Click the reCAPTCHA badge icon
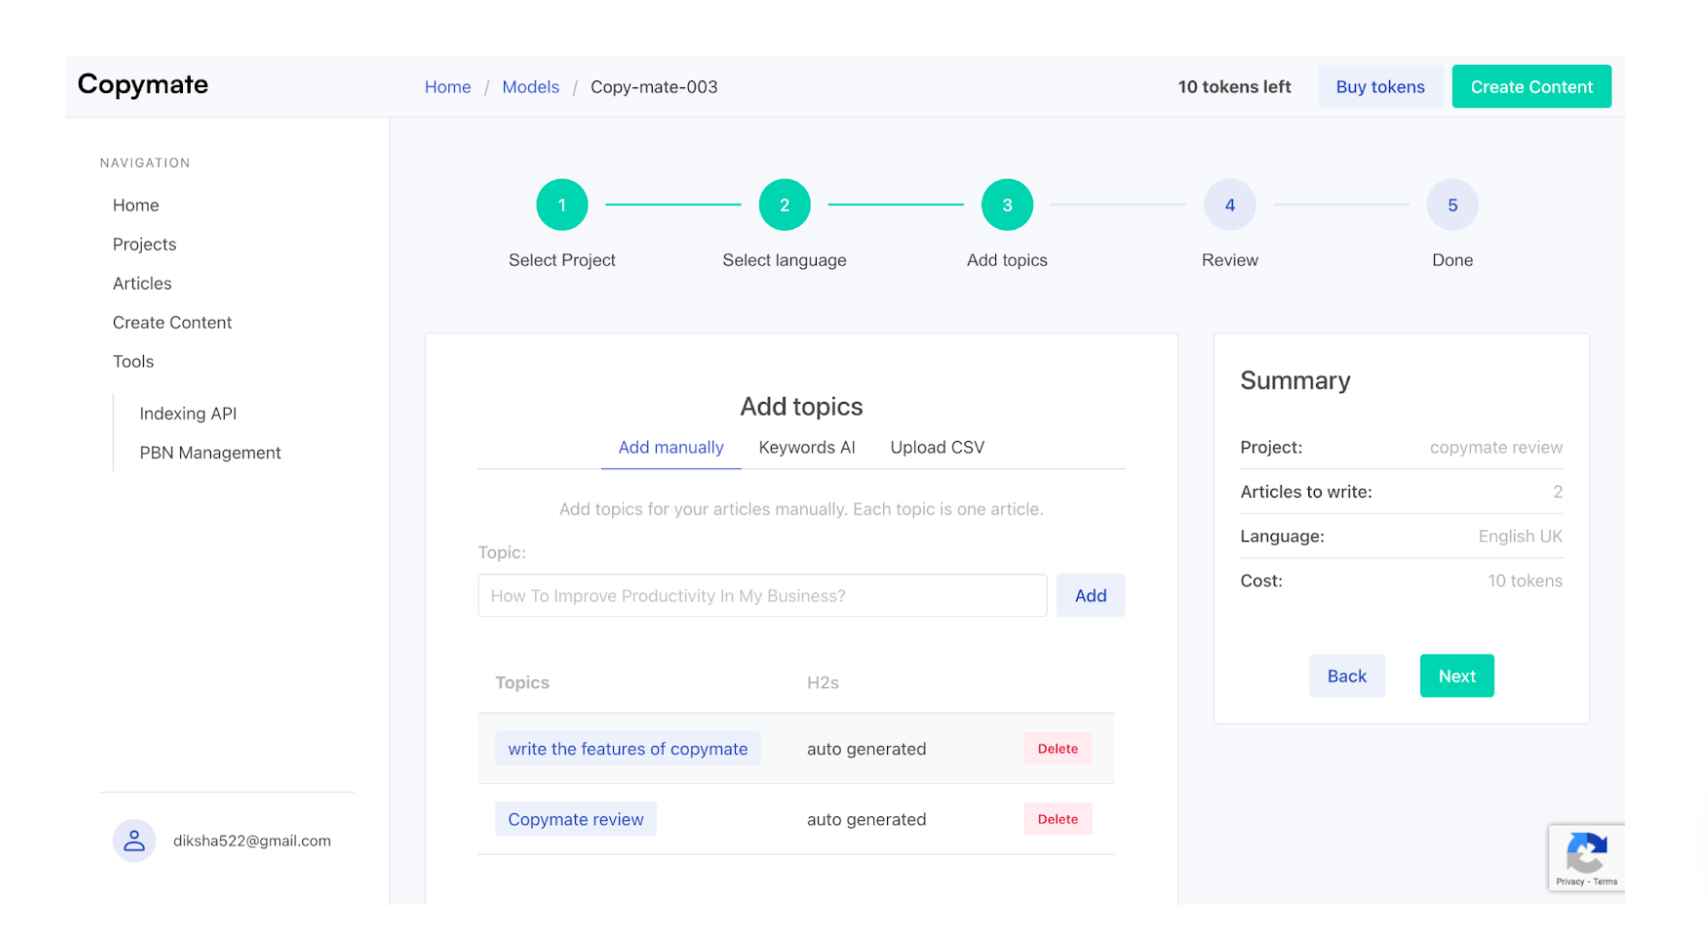1708x942 pixels. click(x=1586, y=853)
